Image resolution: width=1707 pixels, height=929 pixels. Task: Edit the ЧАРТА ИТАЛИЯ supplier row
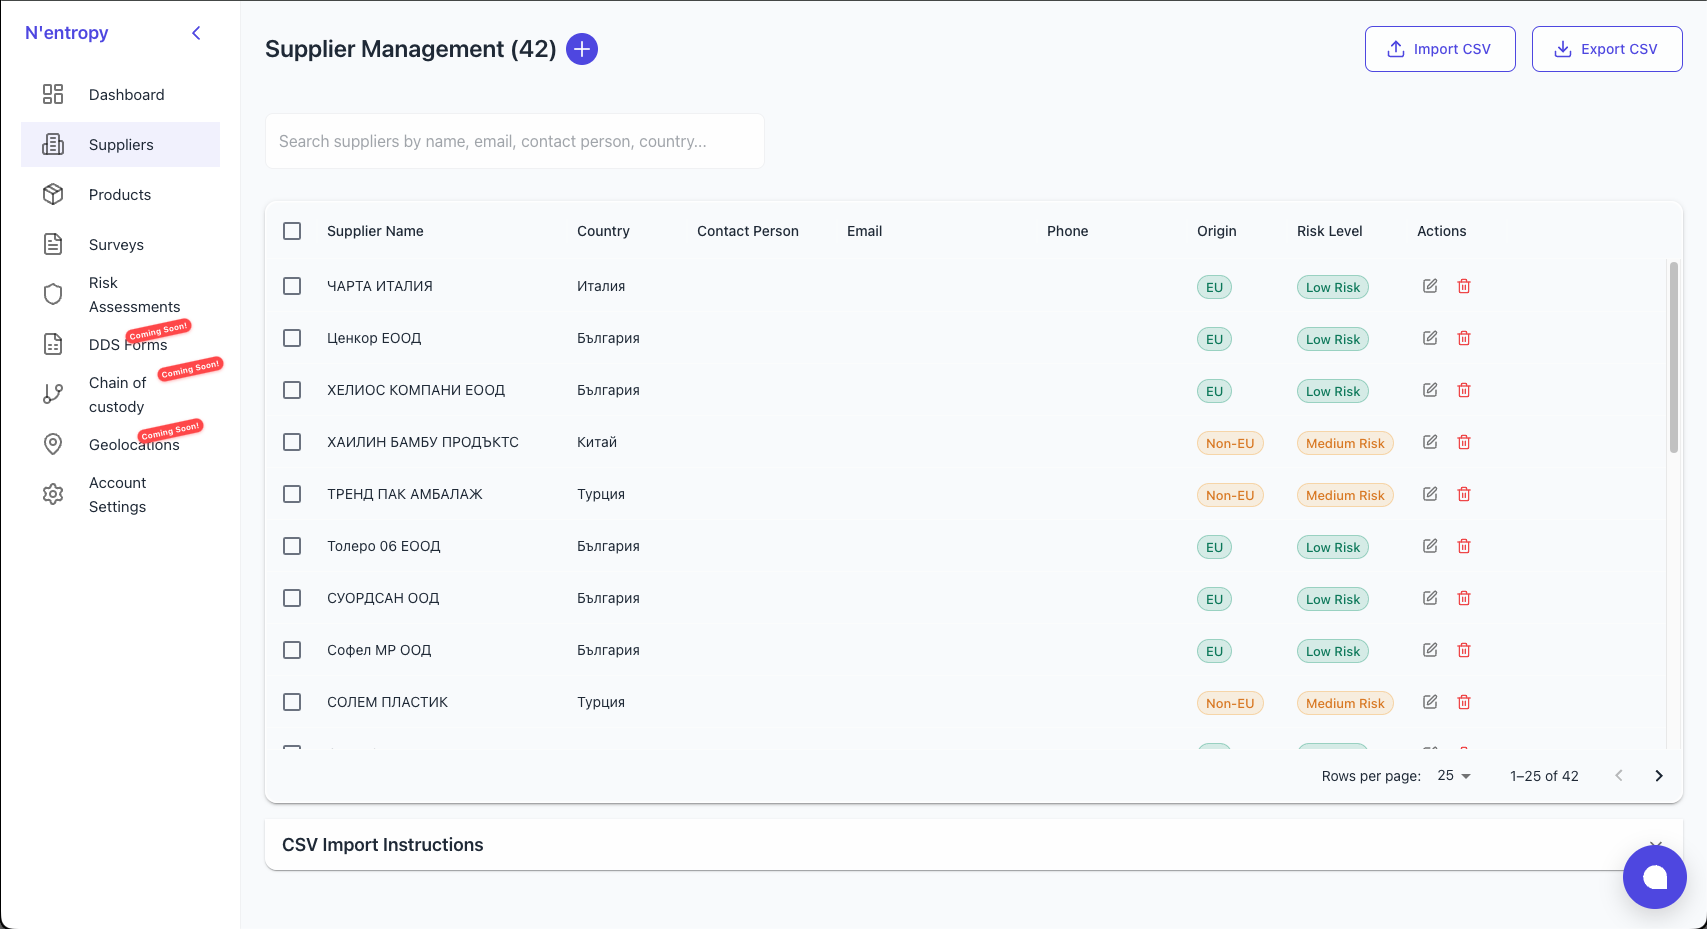pyautogui.click(x=1430, y=286)
